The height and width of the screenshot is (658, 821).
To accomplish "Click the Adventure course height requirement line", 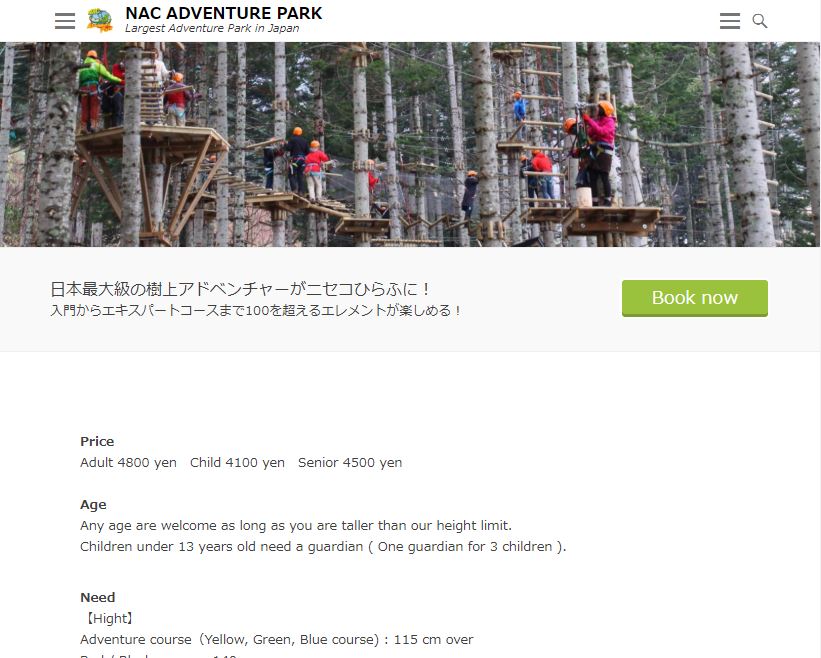I will click(x=276, y=640).
